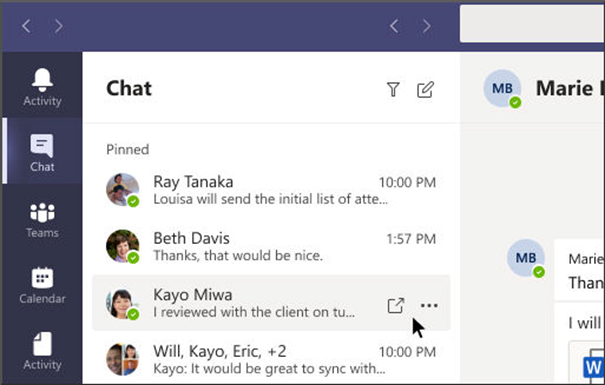
Task: Click the forward arrow beside search box
Action: click(426, 26)
